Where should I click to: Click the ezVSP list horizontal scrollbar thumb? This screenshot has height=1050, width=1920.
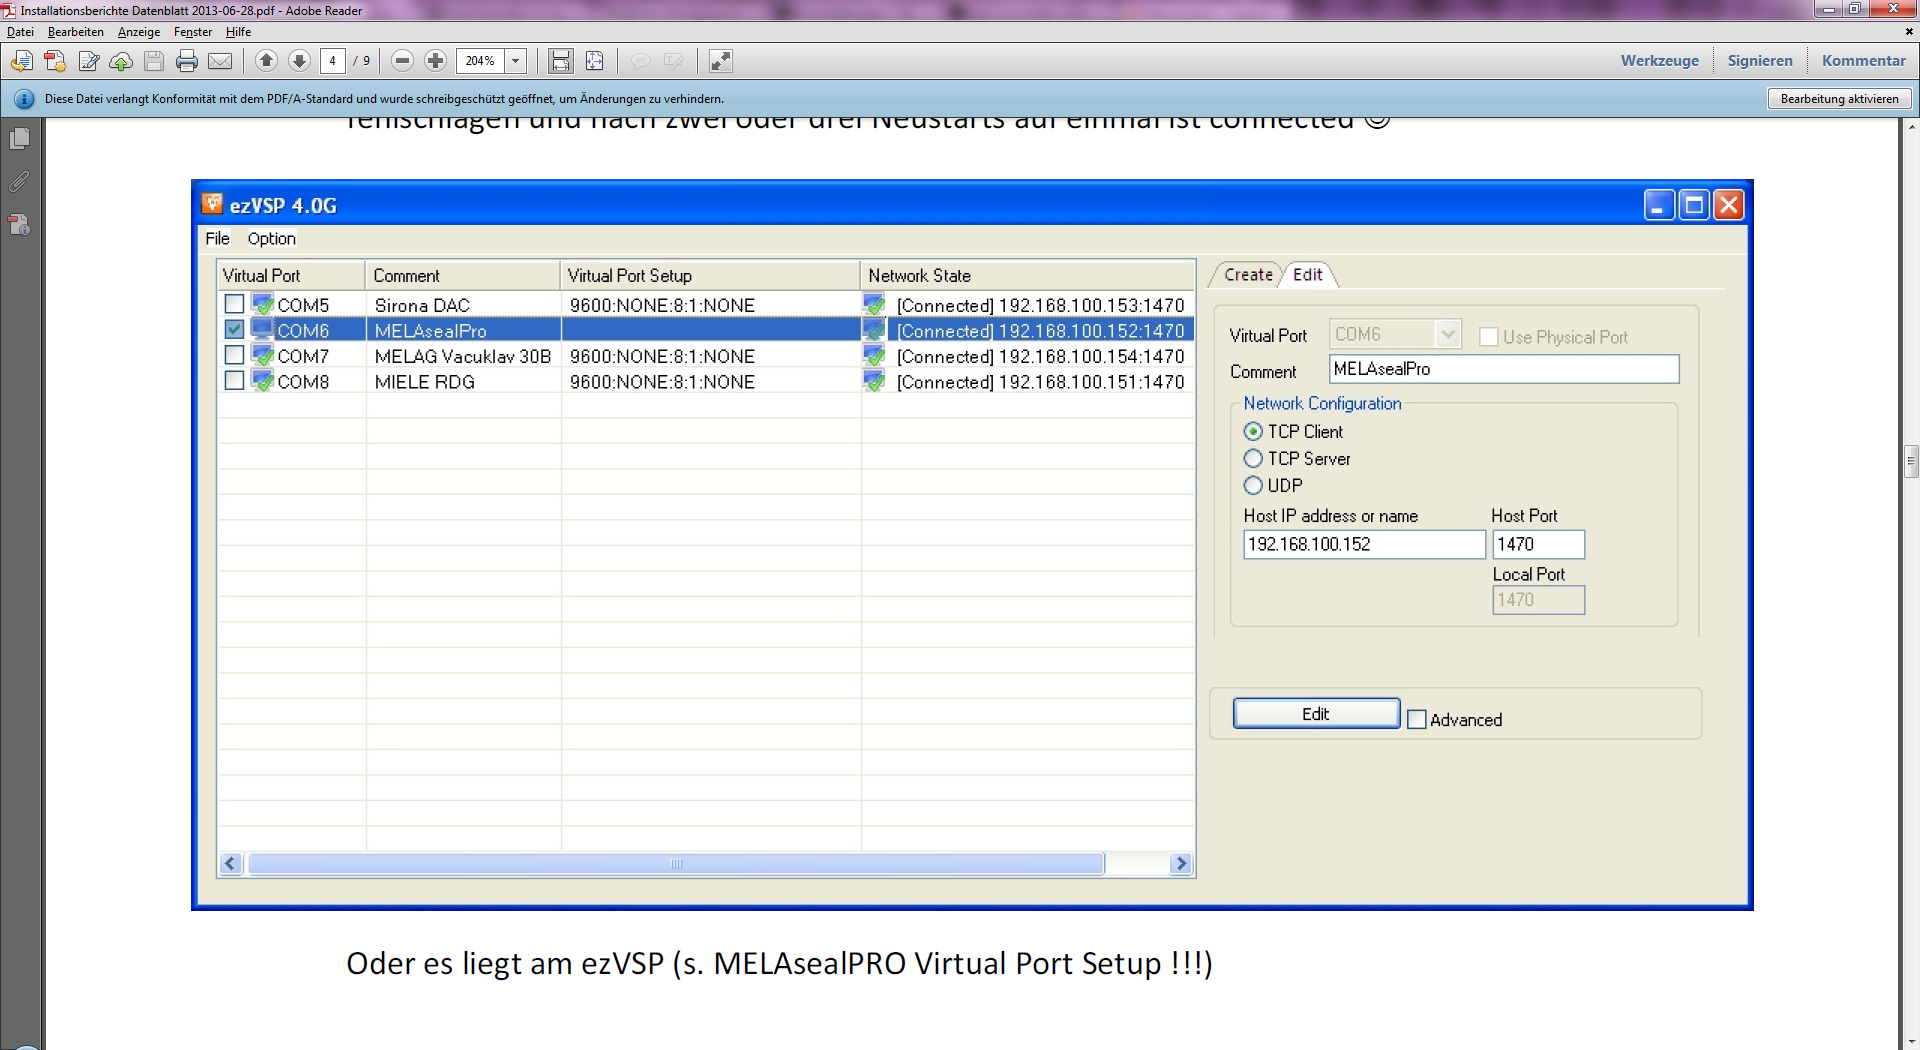(x=676, y=863)
